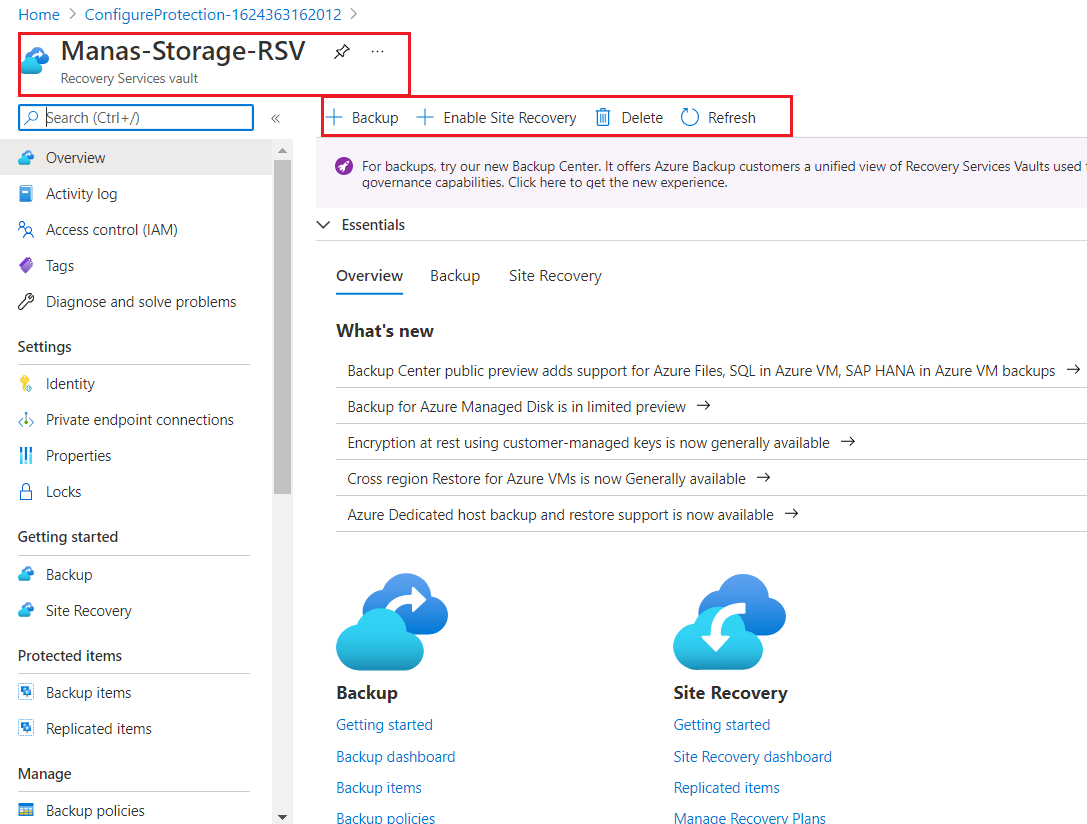Open the ellipsis more options menu
The height and width of the screenshot is (824, 1087).
tap(377, 51)
